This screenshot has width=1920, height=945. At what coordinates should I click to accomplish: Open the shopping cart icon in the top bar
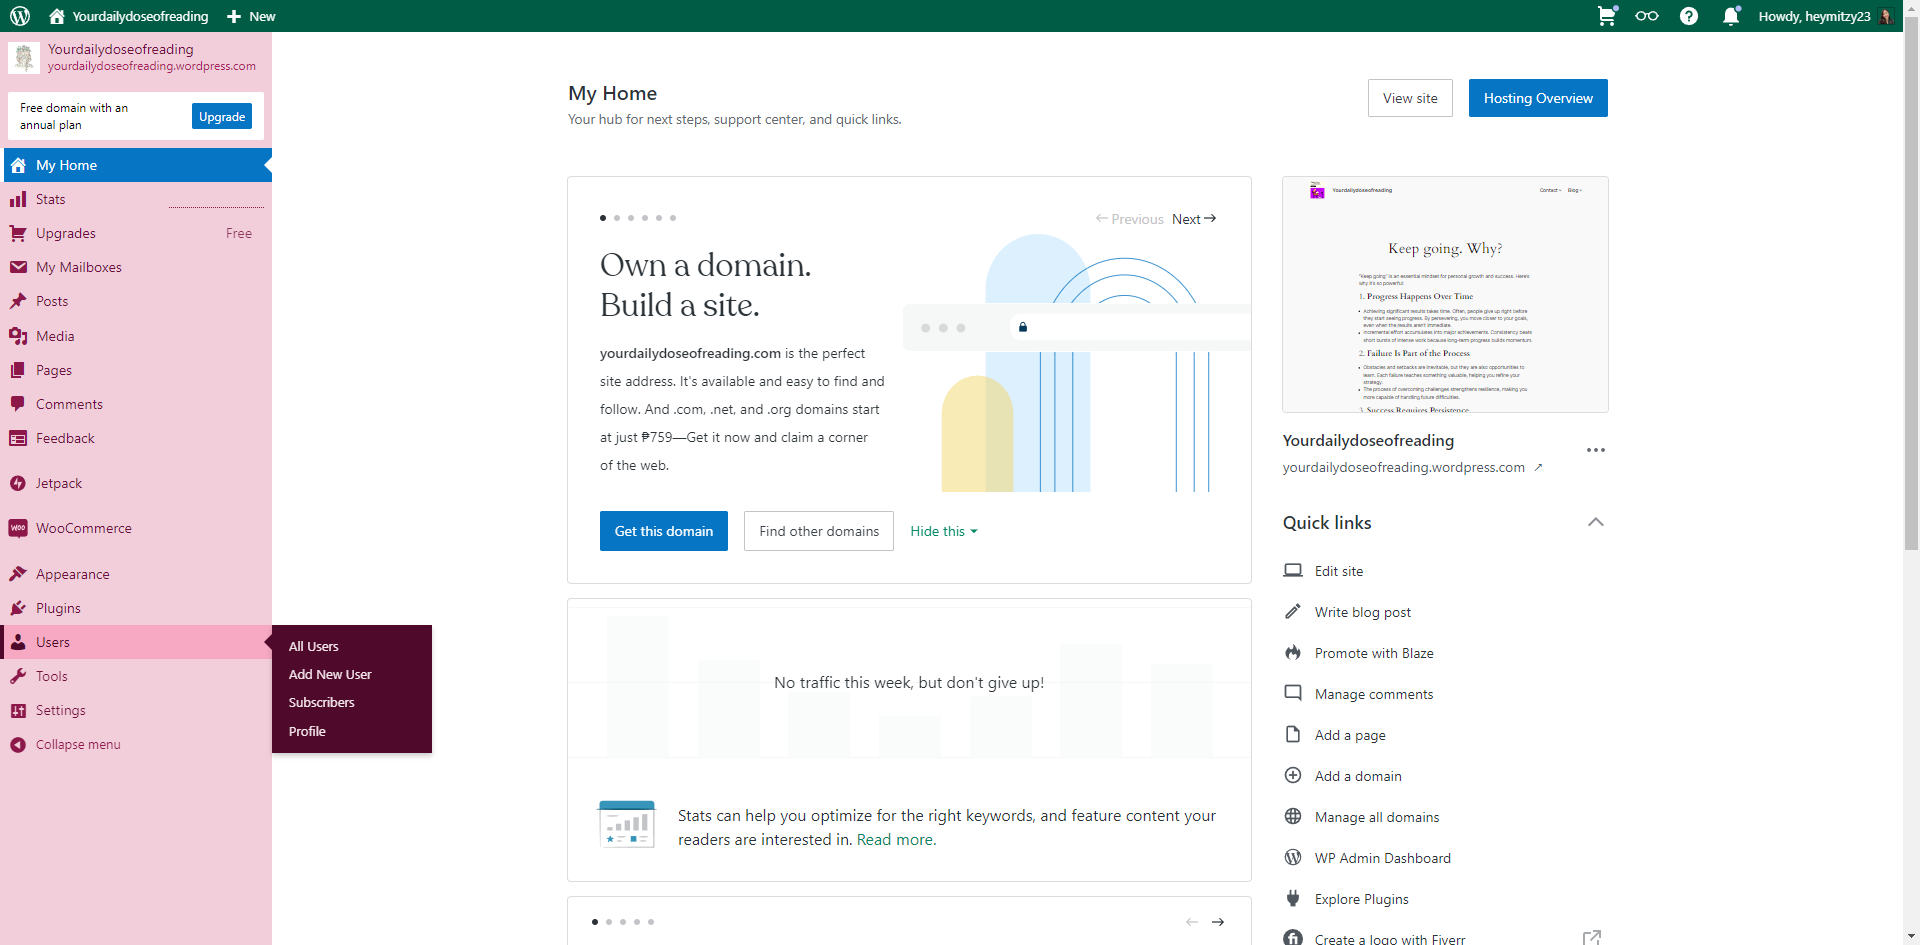(x=1607, y=16)
